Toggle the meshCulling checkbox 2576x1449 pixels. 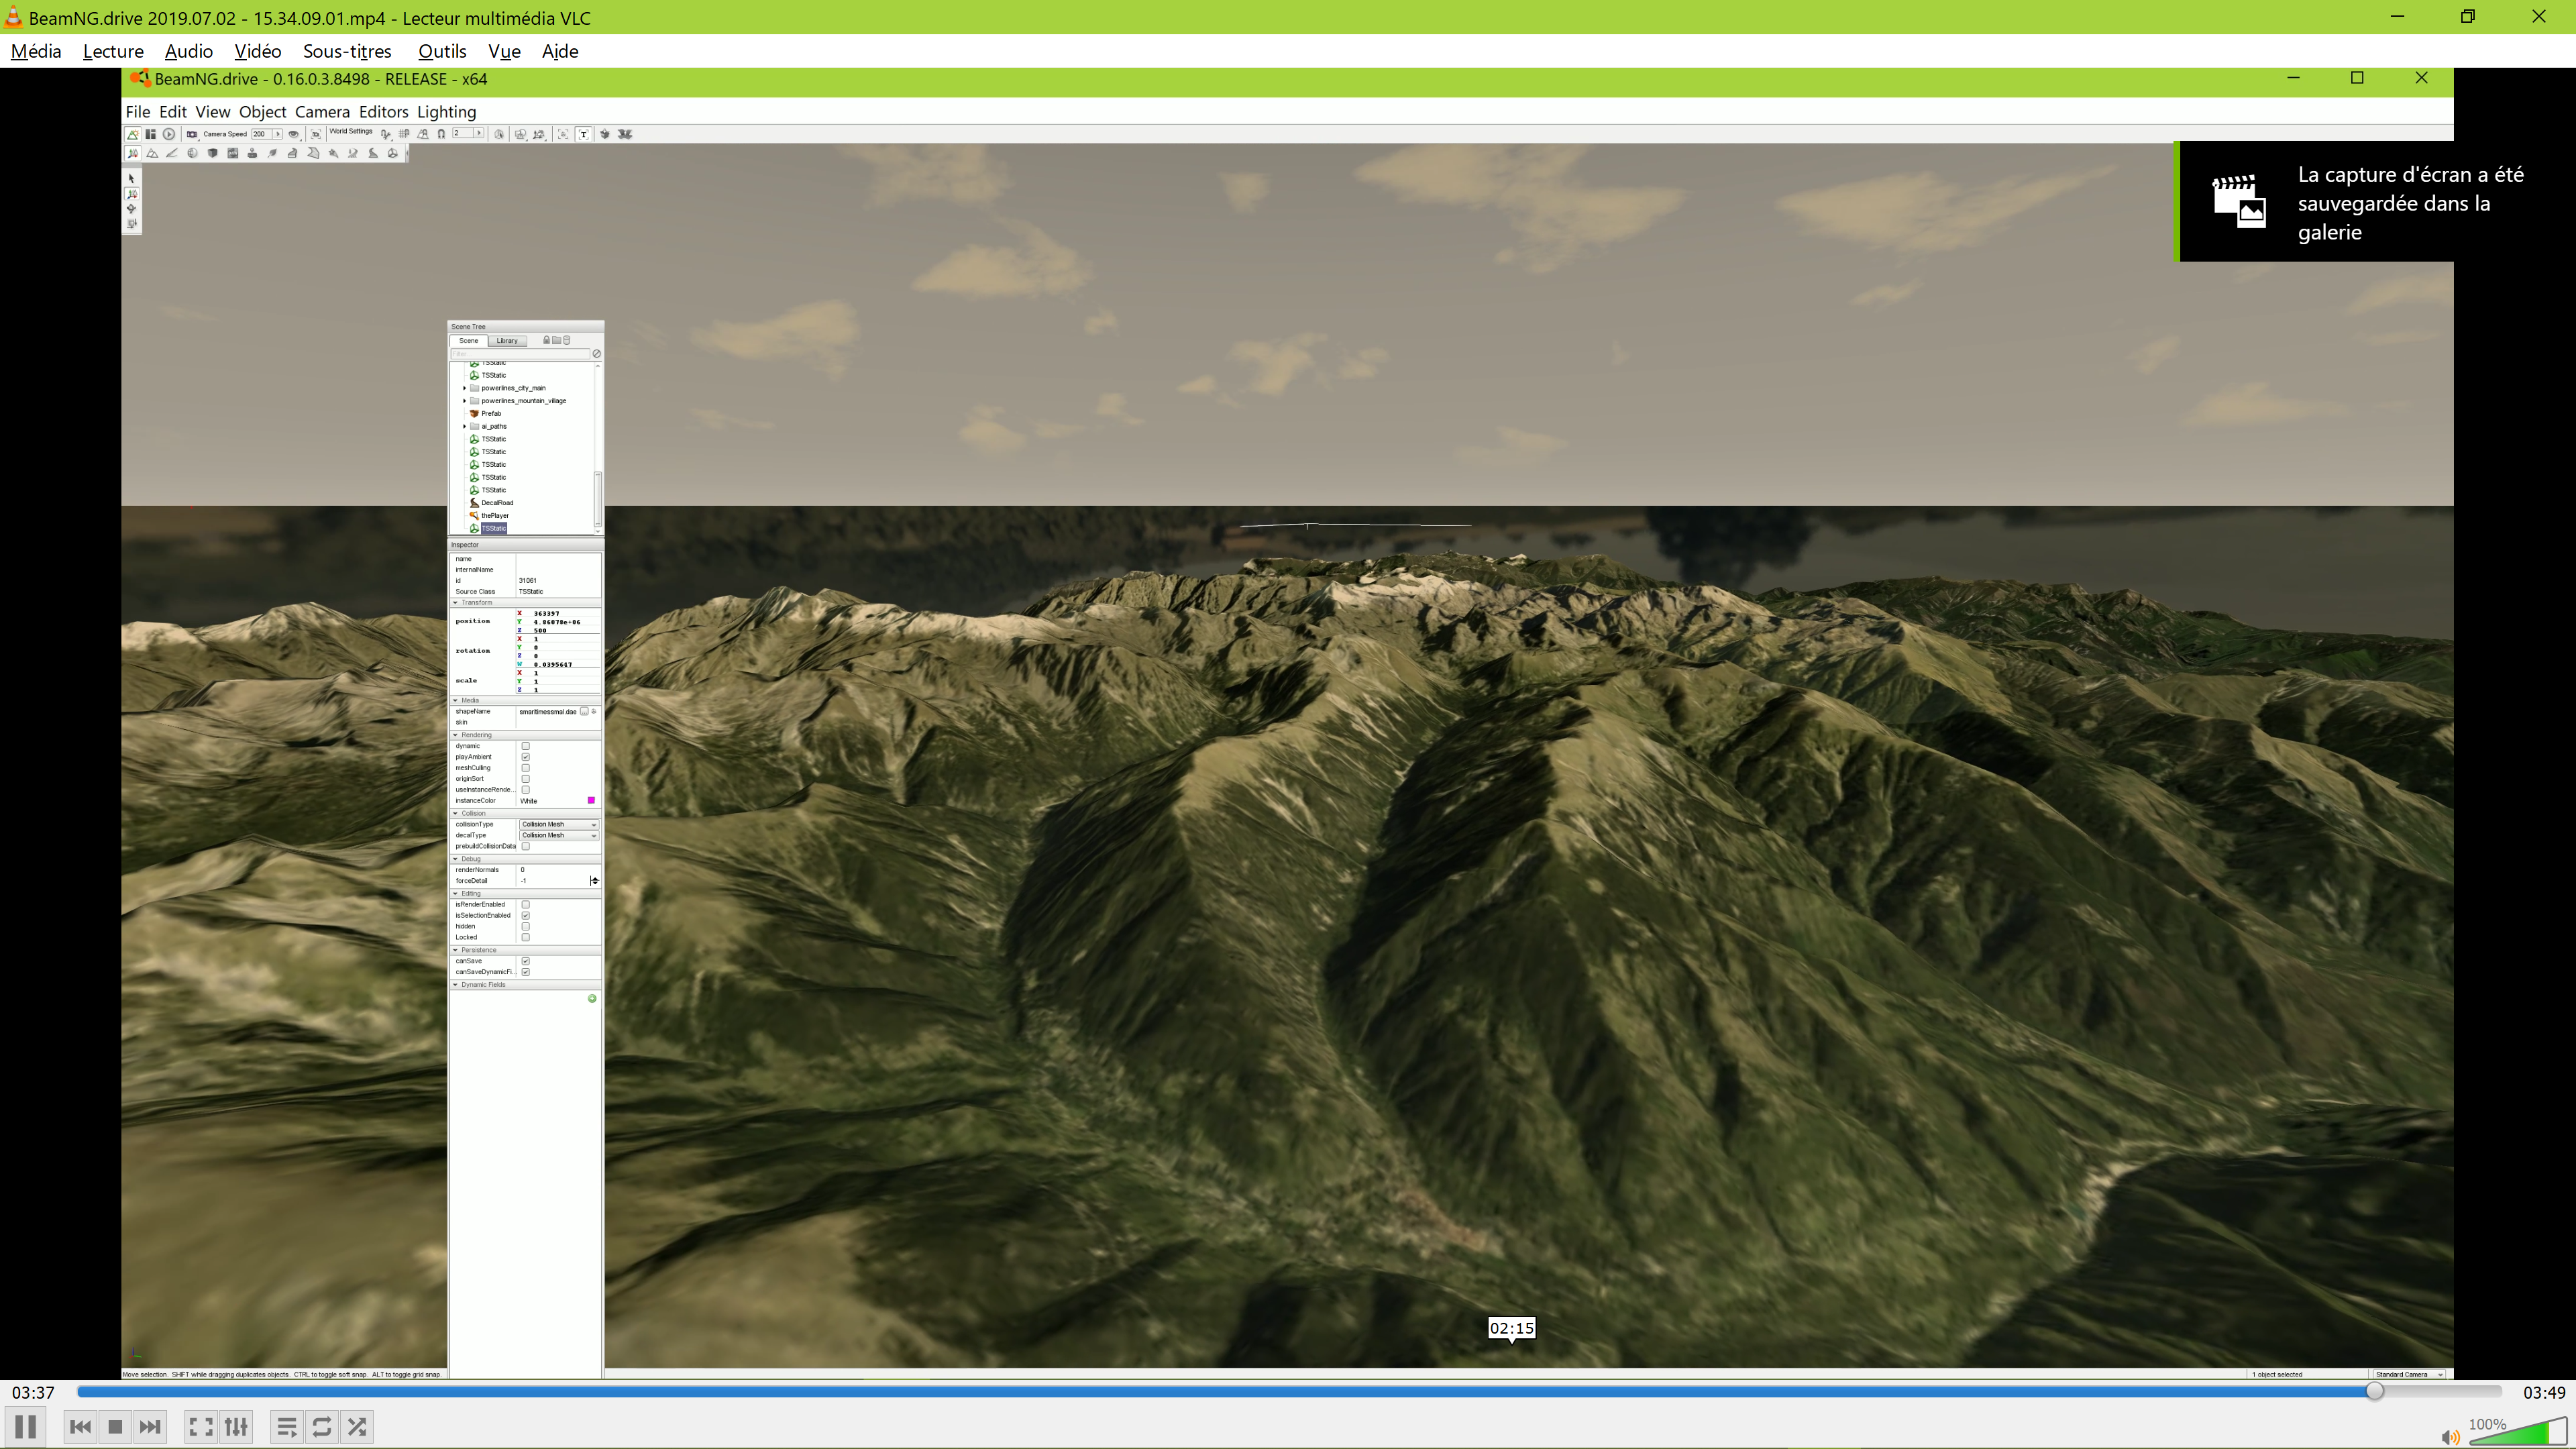pyautogui.click(x=525, y=768)
